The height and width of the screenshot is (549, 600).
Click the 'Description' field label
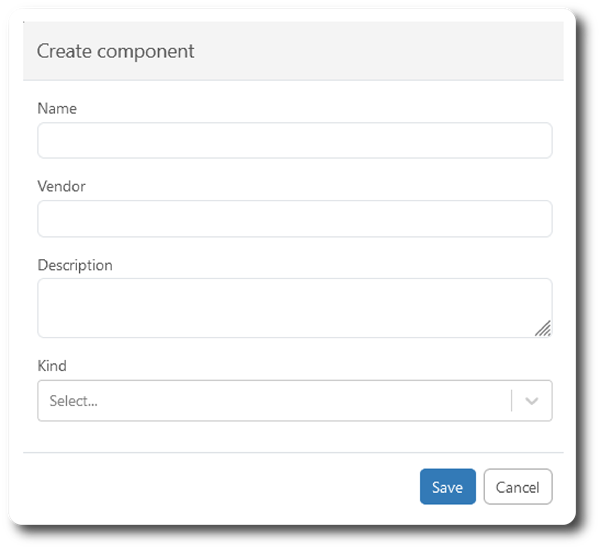tap(75, 265)
